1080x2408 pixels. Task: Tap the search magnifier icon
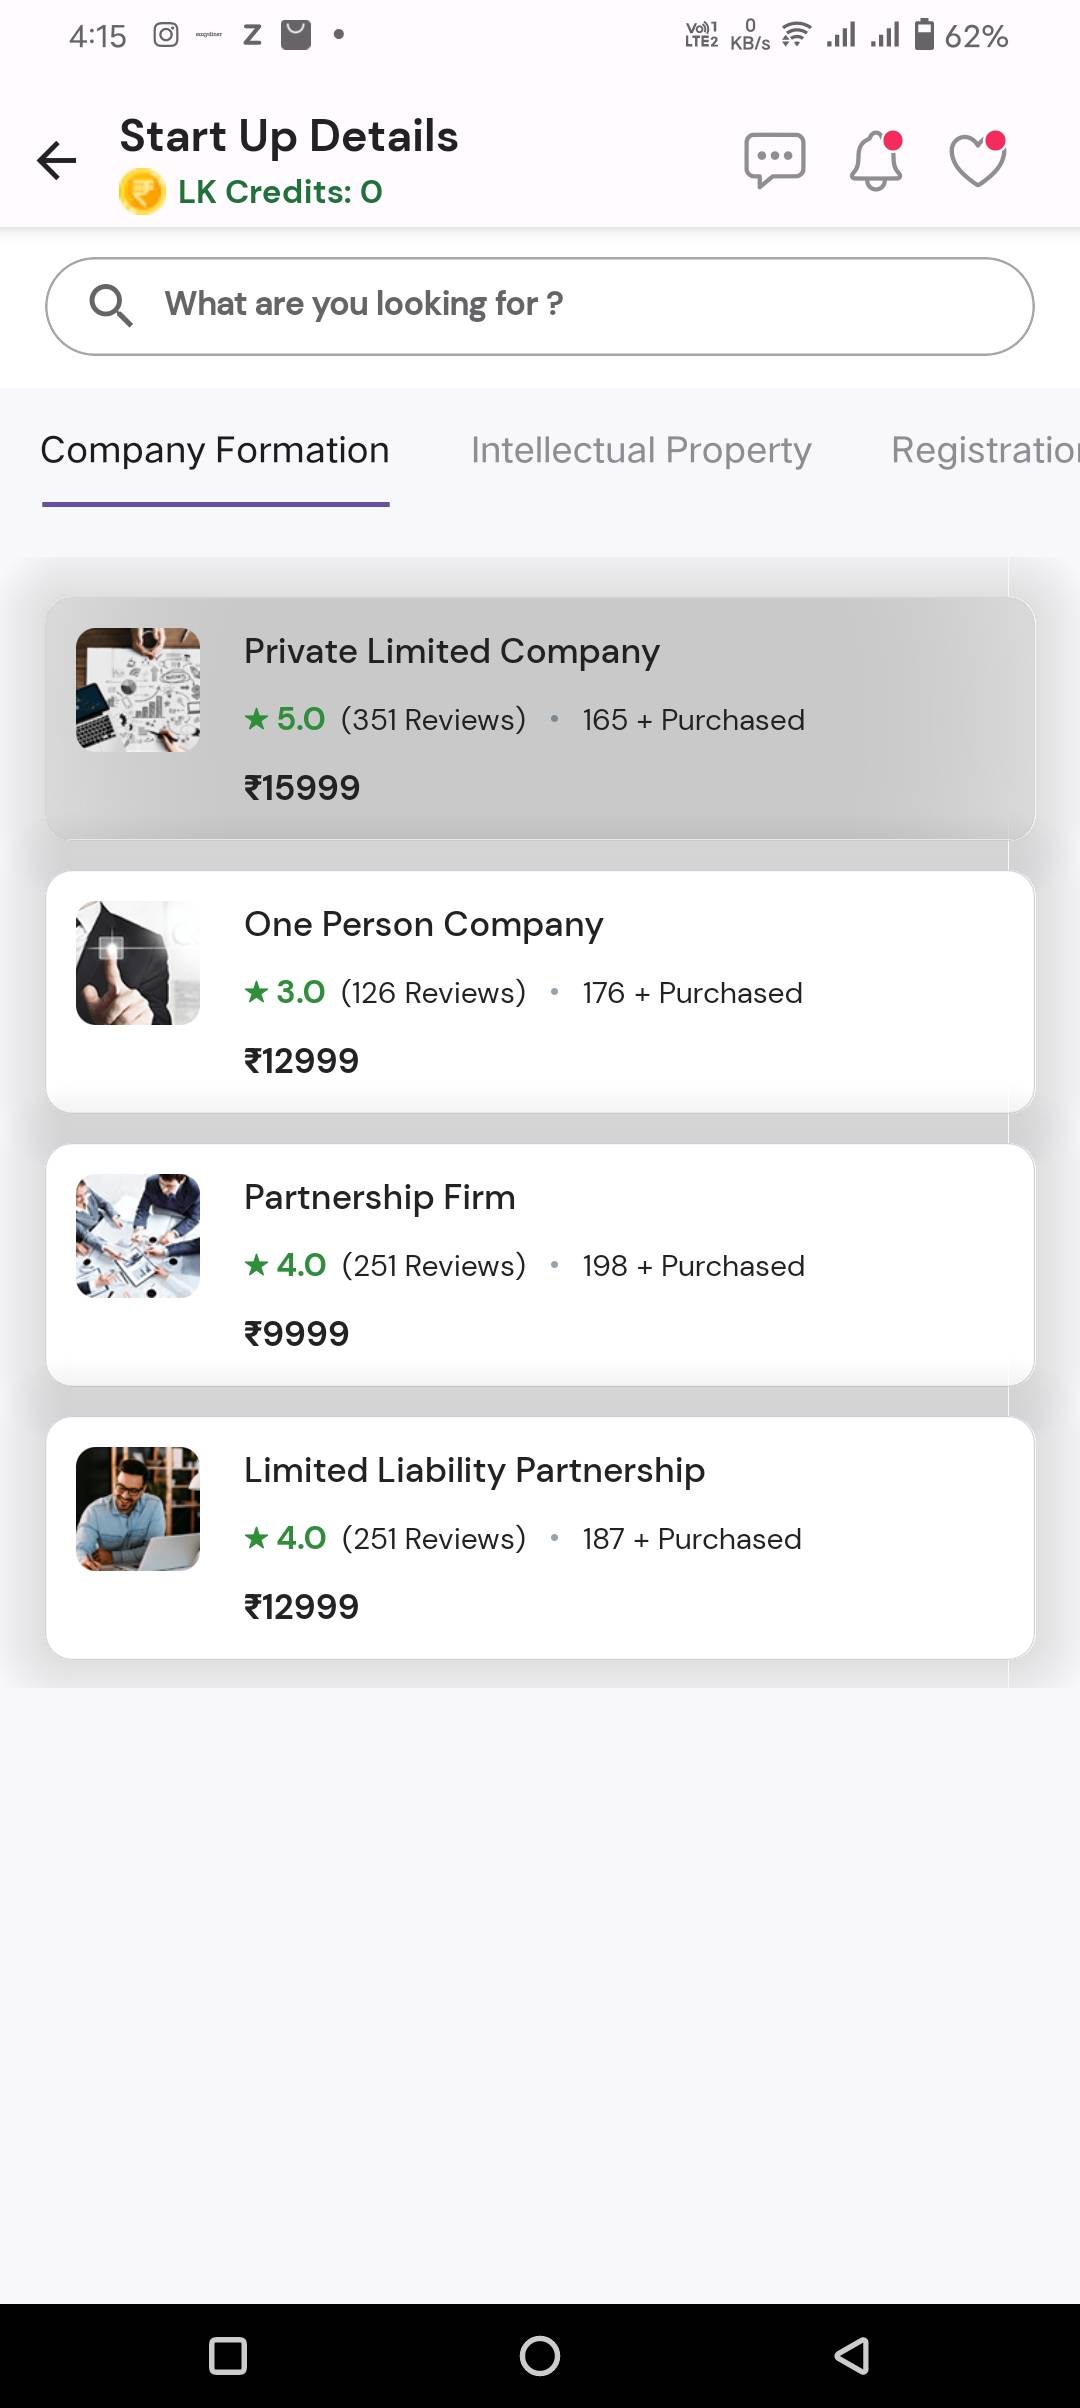point(110,305)
